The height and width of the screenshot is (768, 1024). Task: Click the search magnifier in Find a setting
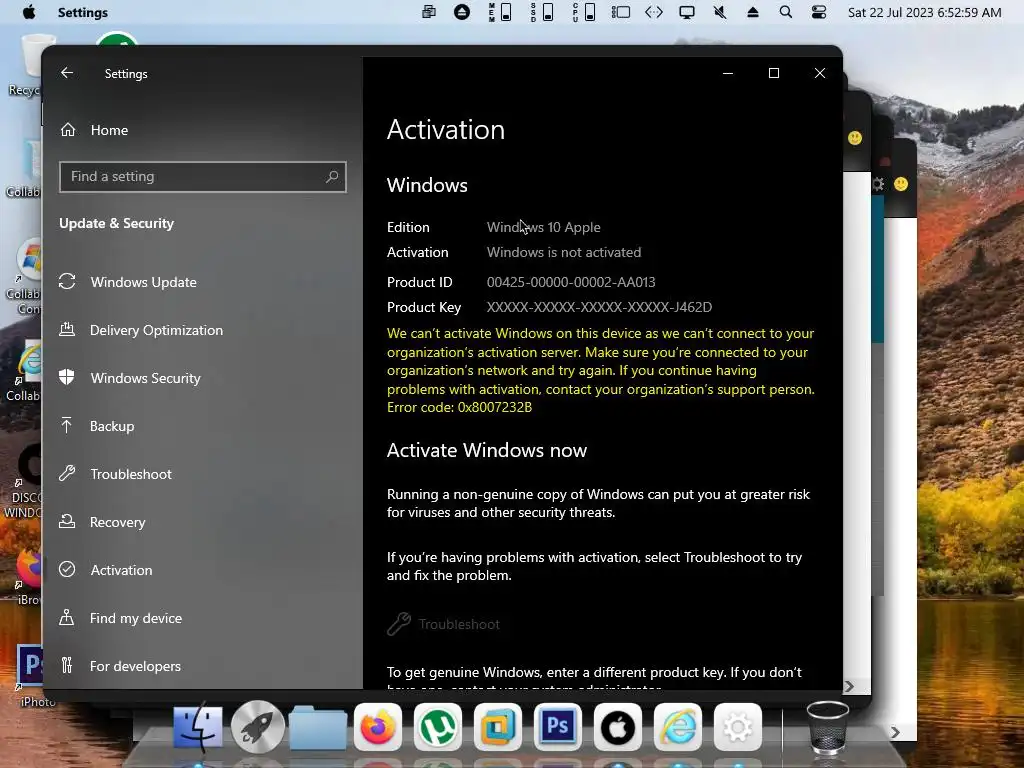[x=332, y=176]
